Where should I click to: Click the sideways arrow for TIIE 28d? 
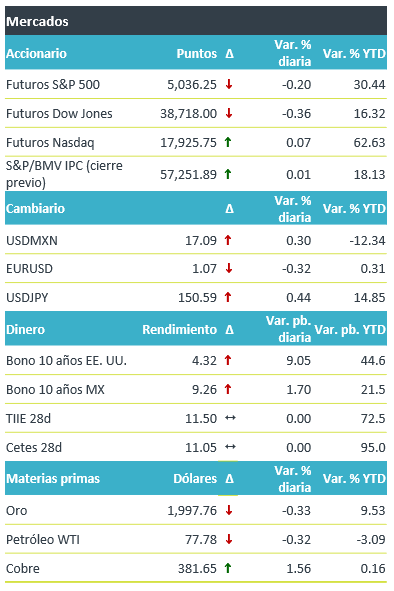tap(230, 418)
